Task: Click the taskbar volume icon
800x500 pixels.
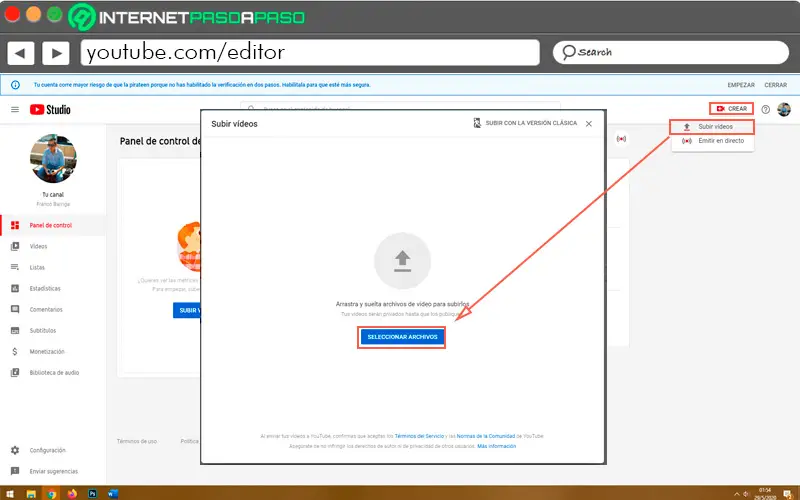Action: [746, 494]
